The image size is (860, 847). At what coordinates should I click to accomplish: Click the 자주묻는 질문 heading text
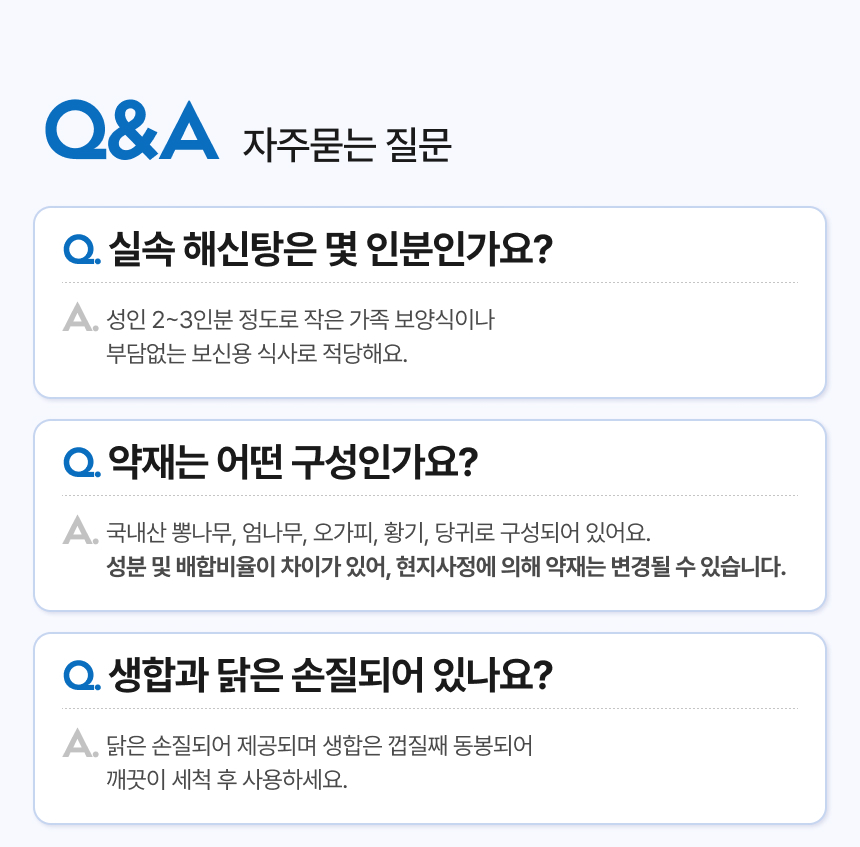point(347,146)
